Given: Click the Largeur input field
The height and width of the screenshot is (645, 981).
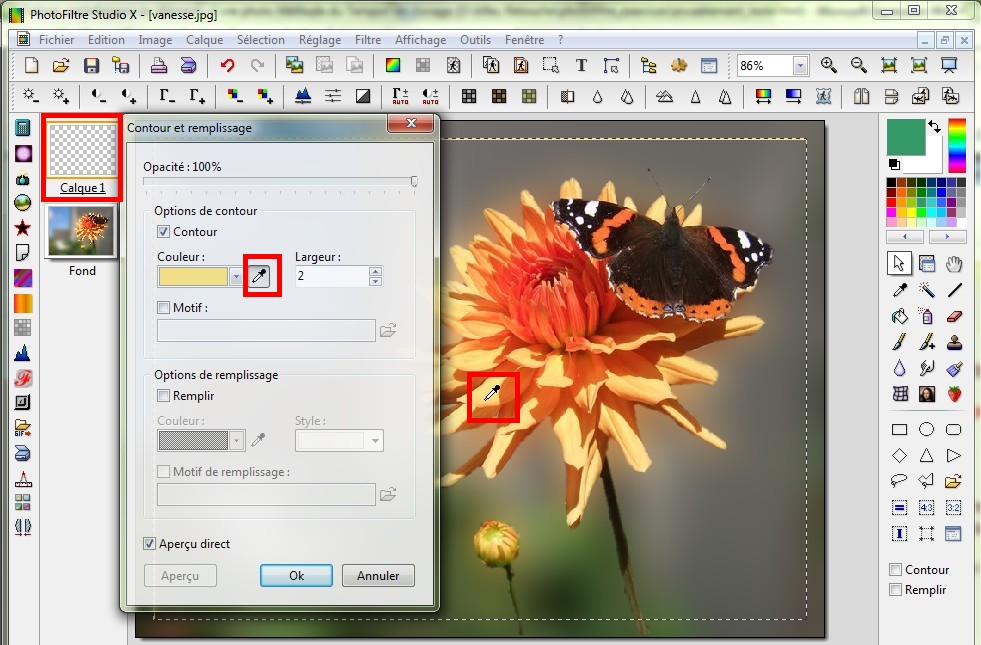Looking at the screenshot, I should pos(332,276).
